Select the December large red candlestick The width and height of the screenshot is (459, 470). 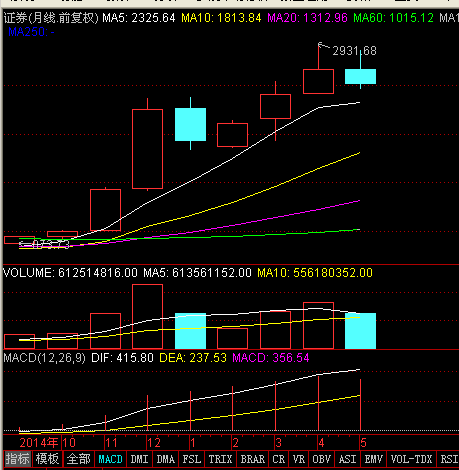[147, 149]
